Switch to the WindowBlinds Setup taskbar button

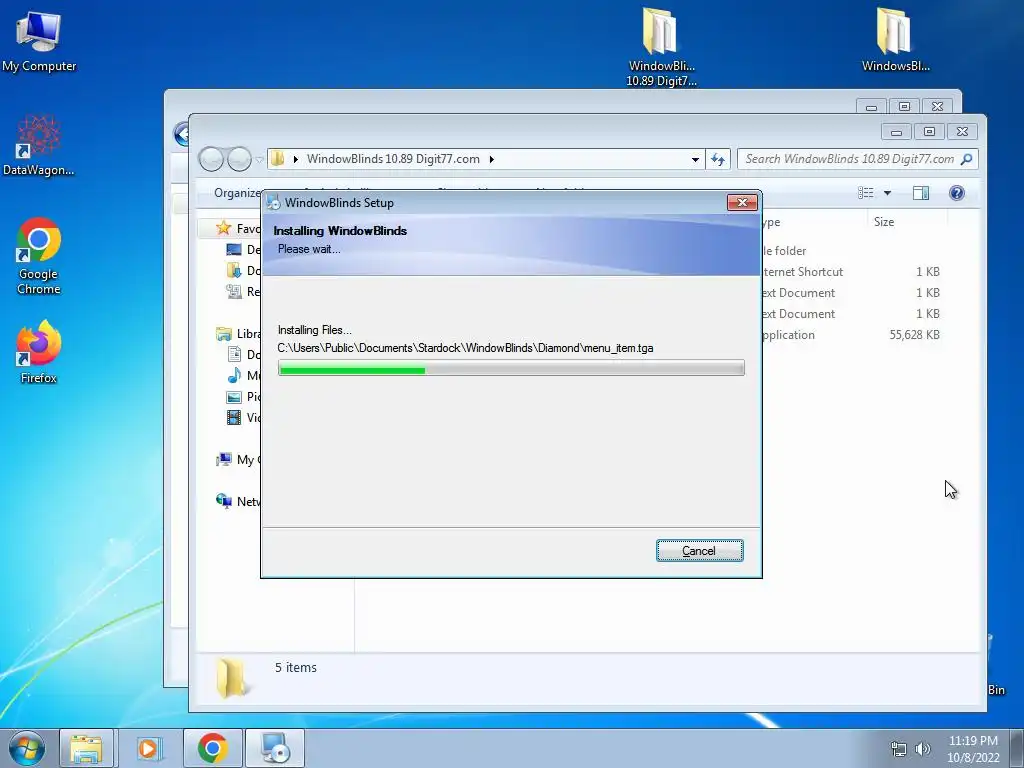pos(275,748)
